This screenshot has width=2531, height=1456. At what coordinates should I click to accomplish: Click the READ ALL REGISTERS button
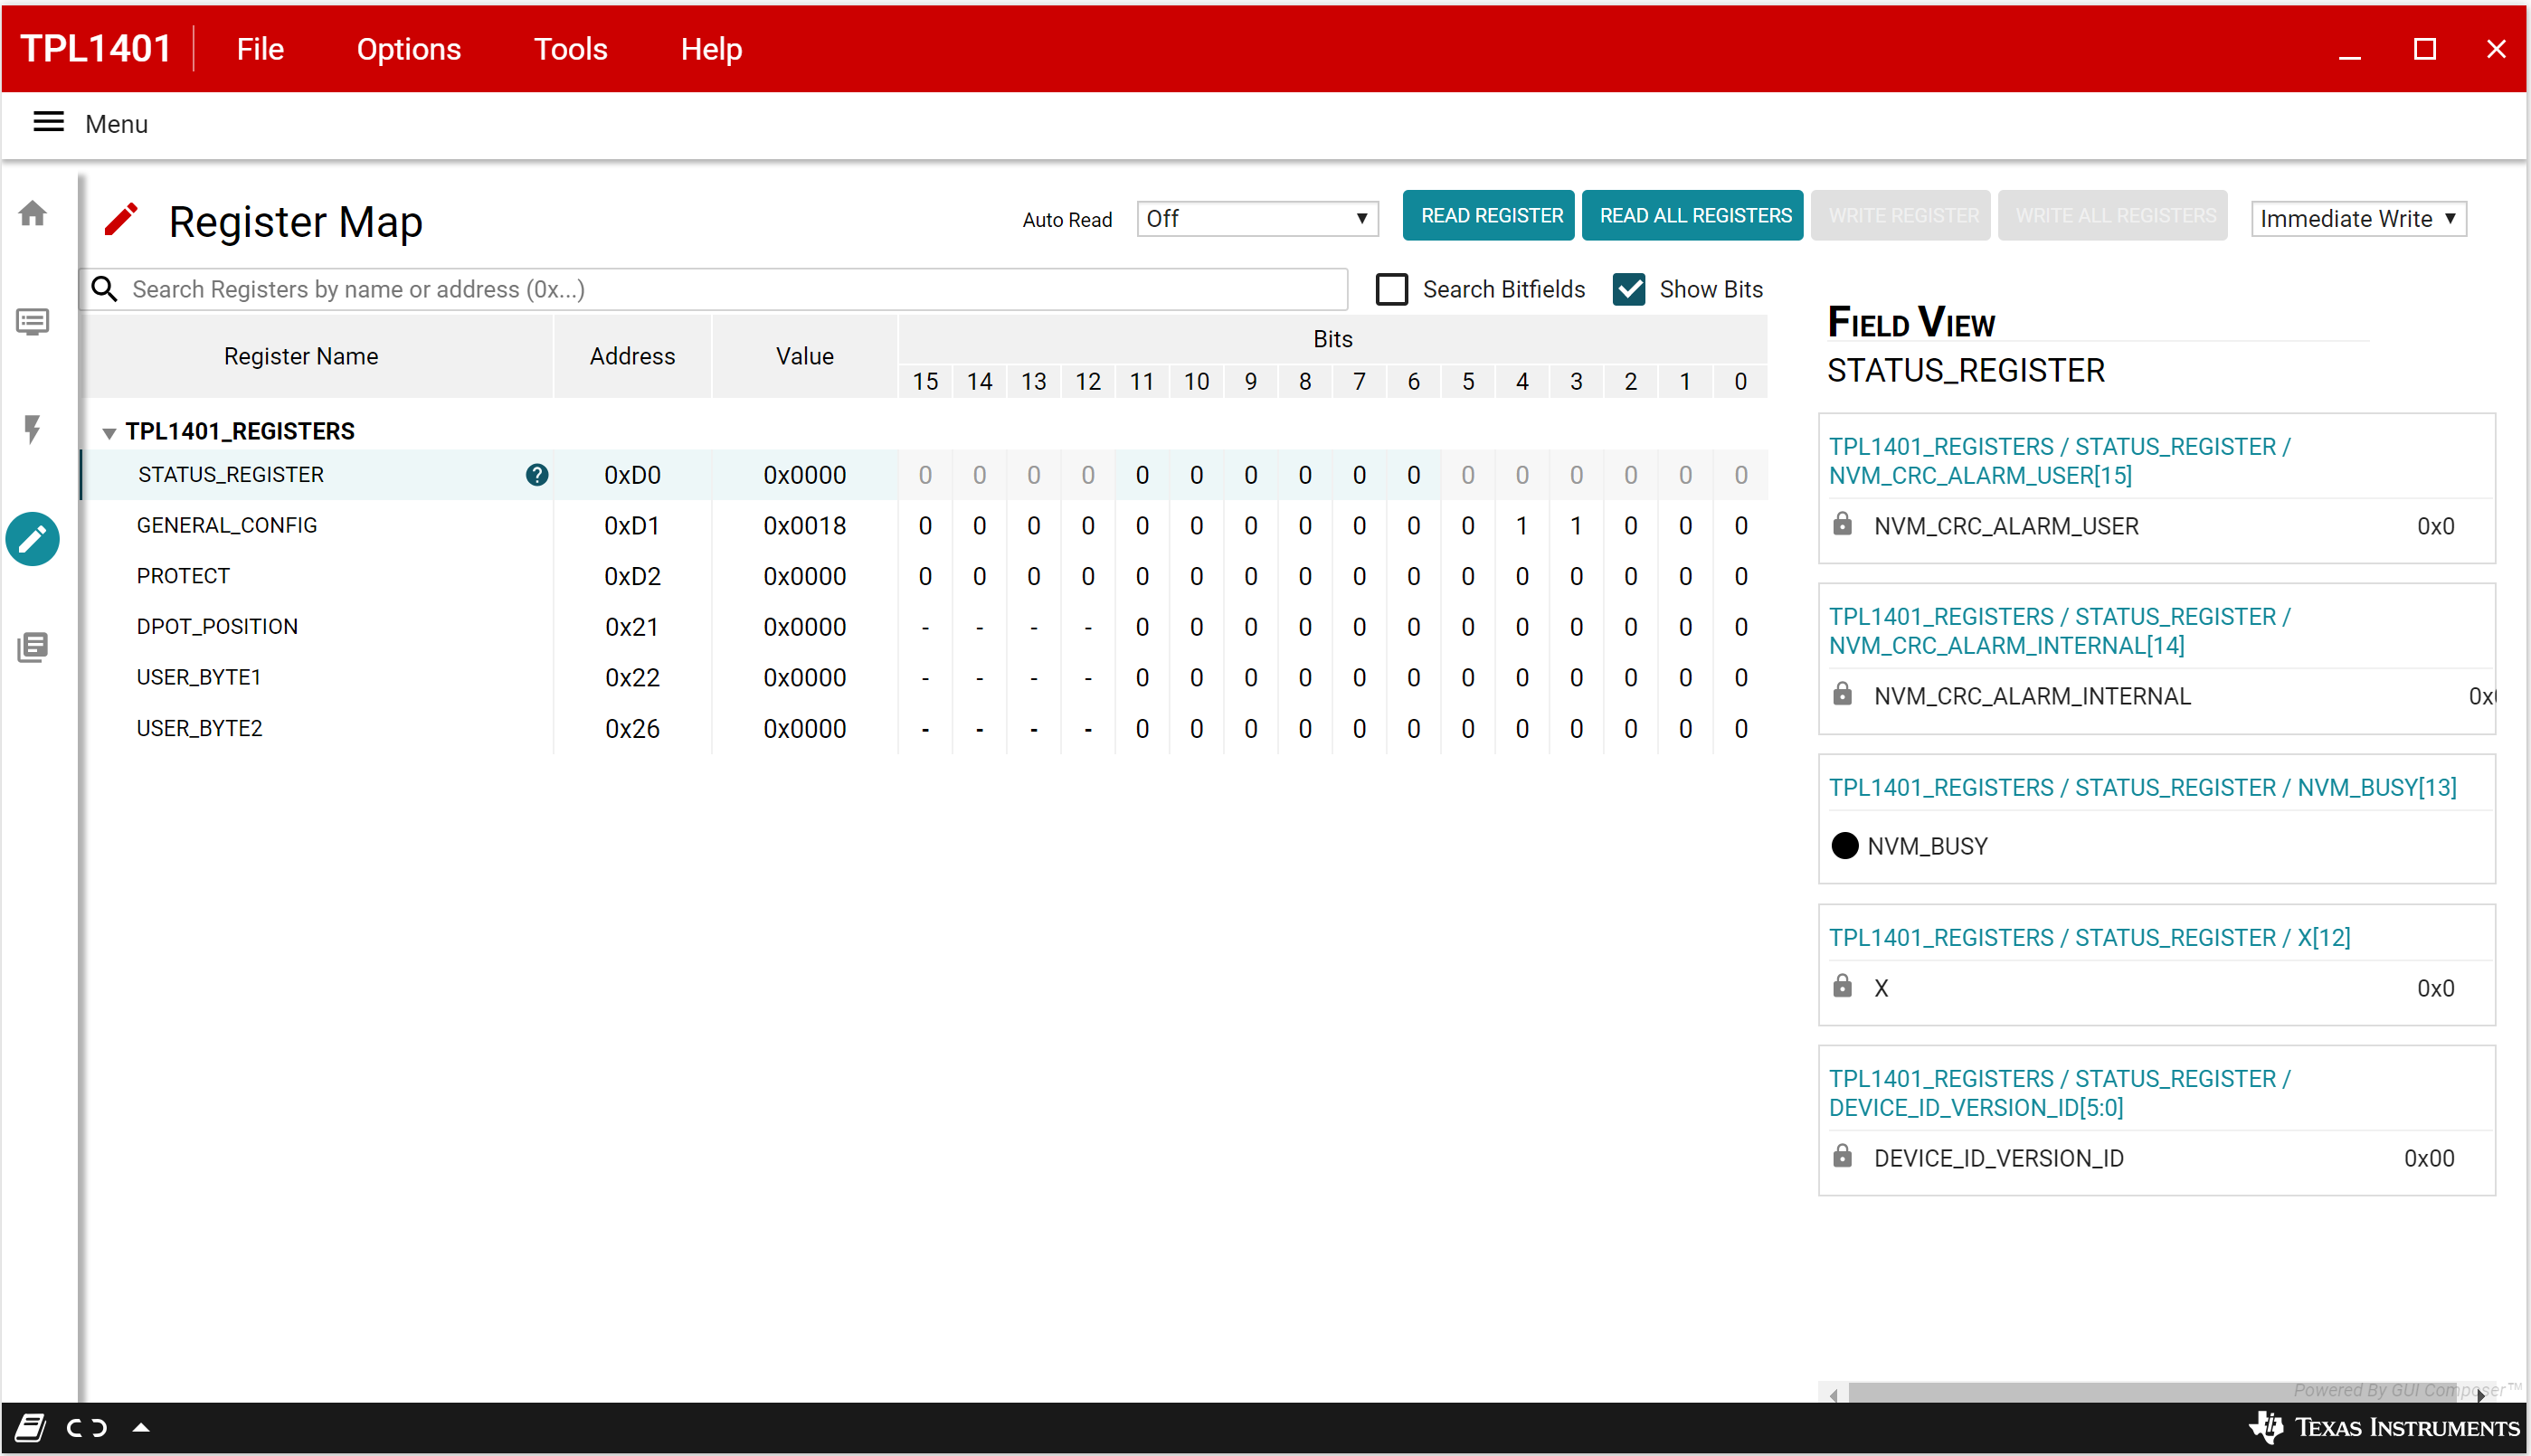[x=1695, y=216]
